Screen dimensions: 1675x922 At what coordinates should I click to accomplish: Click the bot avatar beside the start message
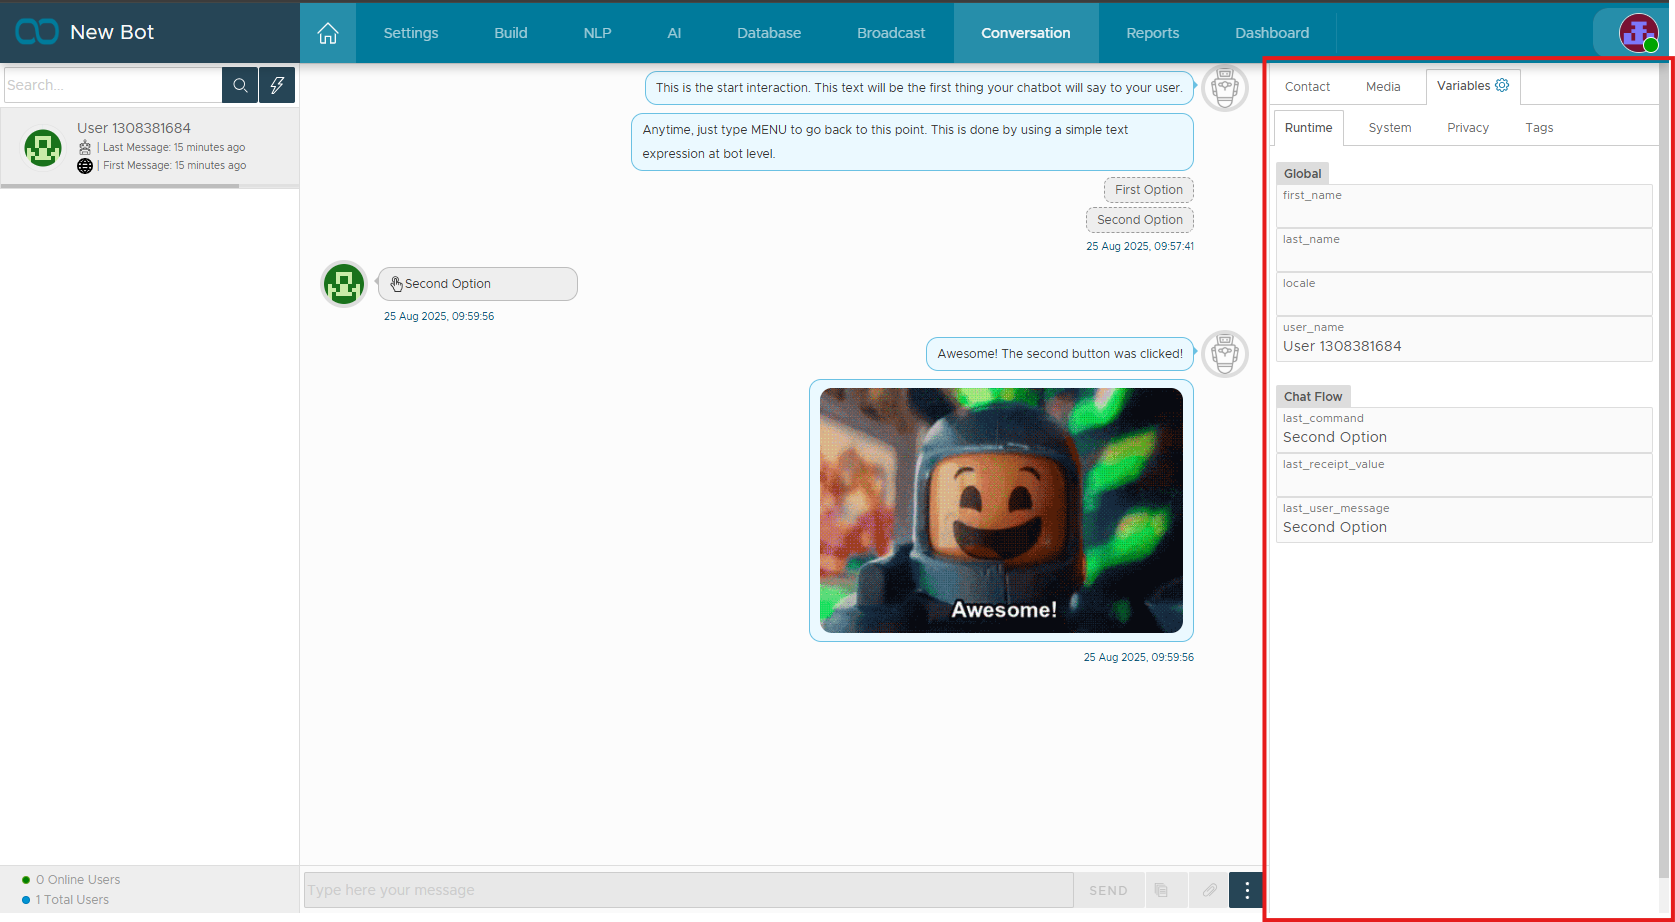(x=1224, y=88)
